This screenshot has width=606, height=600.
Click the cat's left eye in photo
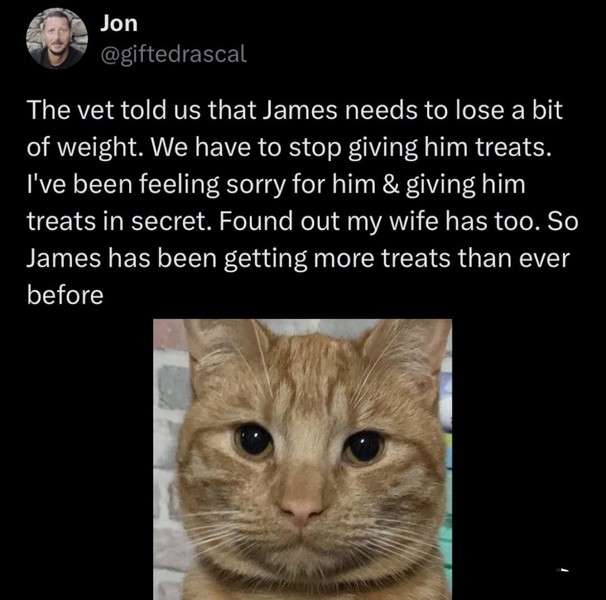click(x=253, y=441)
